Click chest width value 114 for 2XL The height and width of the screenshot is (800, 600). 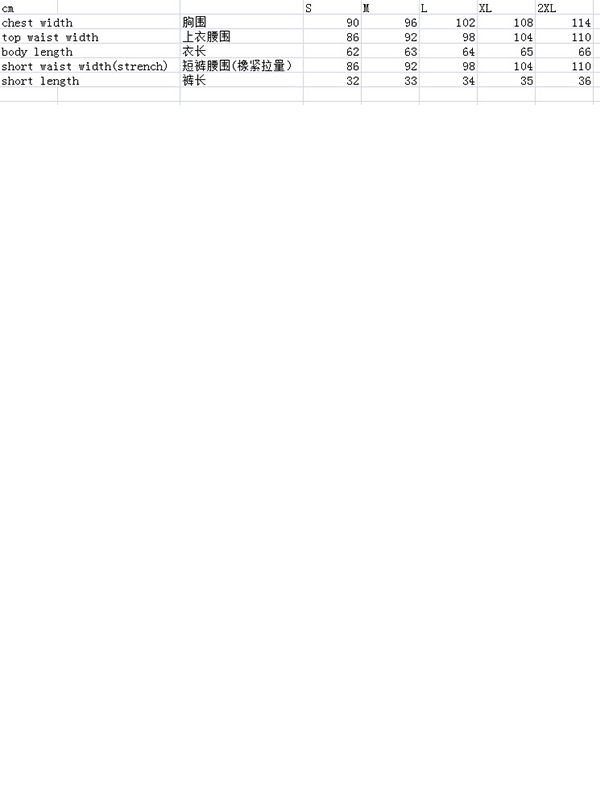point(565,22)
